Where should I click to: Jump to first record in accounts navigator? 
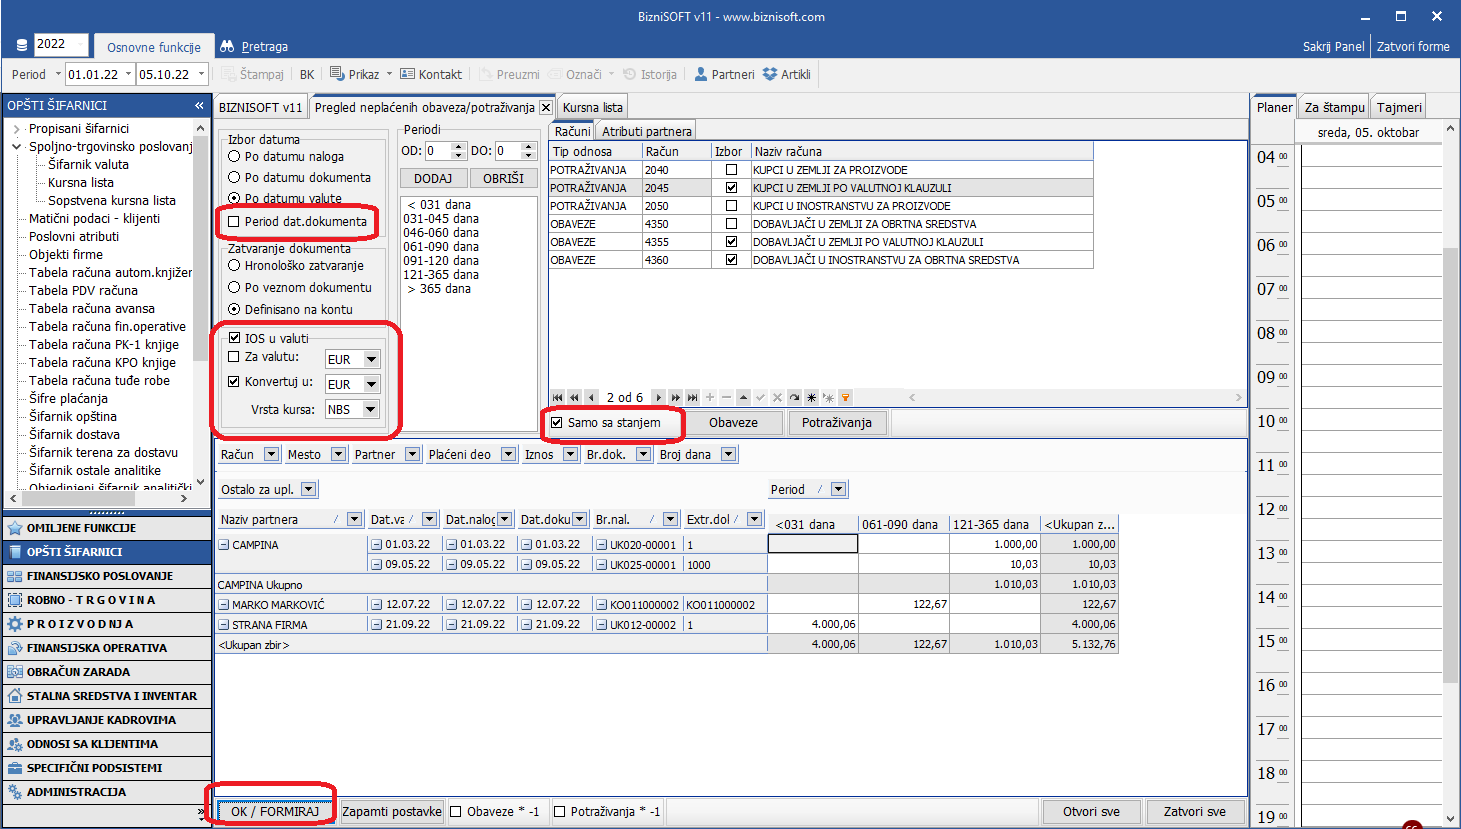558,397
